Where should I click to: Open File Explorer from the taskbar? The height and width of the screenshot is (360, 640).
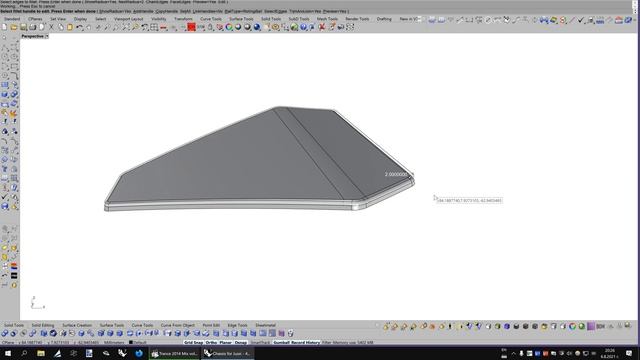pos(41,353)
